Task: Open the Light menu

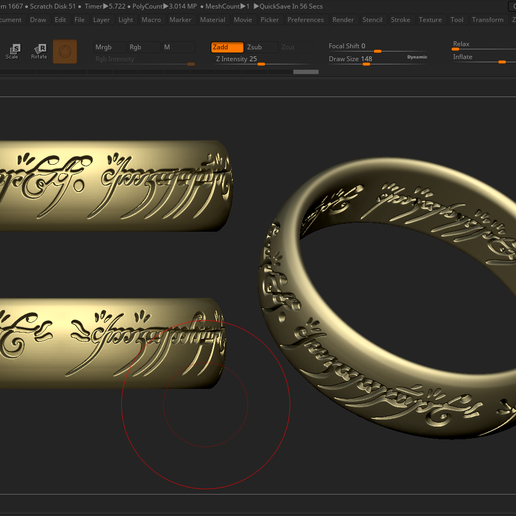Action: (126, 20)
